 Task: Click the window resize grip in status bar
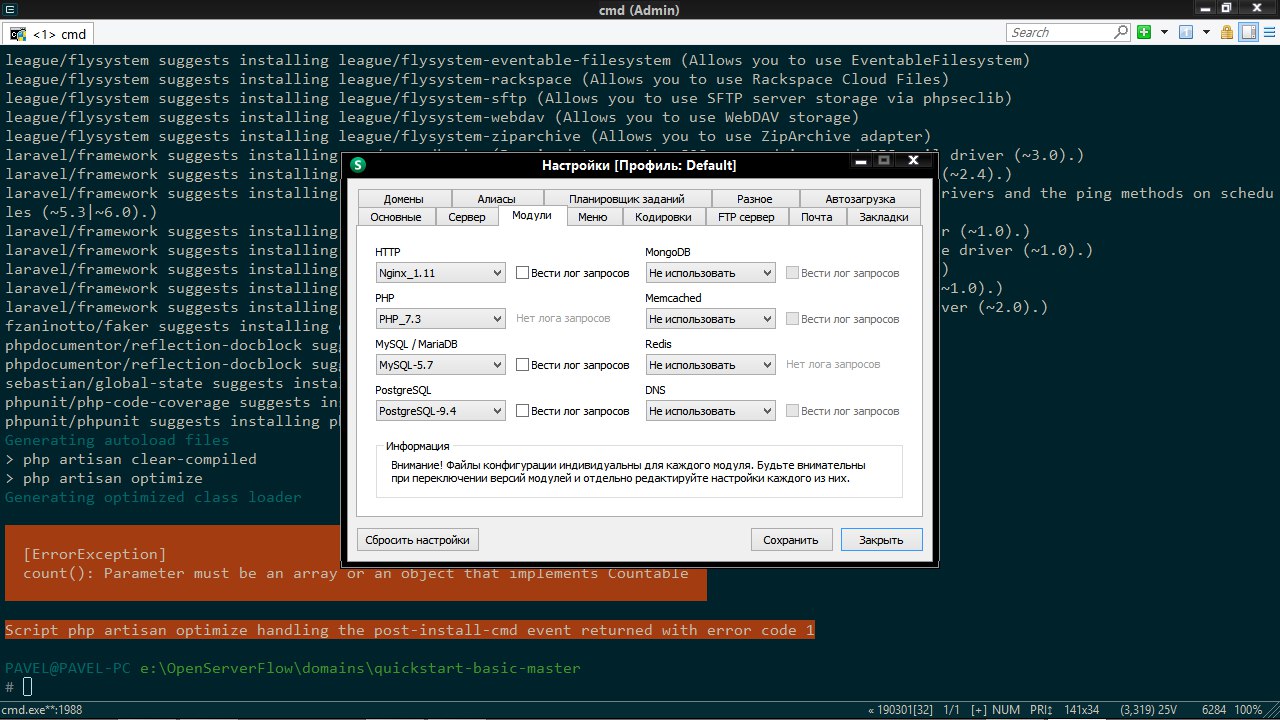click(1272, 711)
